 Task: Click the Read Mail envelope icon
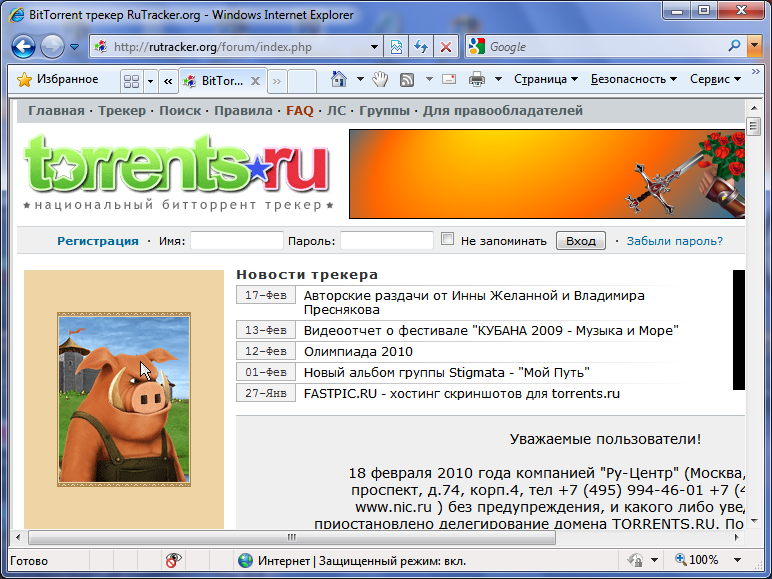[449, 79]
